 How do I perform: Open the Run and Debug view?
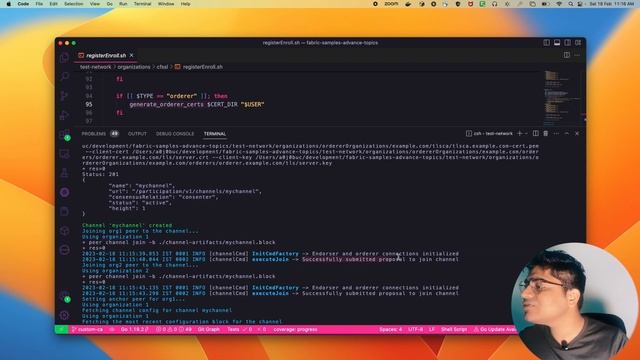click(x=64, y=115)
